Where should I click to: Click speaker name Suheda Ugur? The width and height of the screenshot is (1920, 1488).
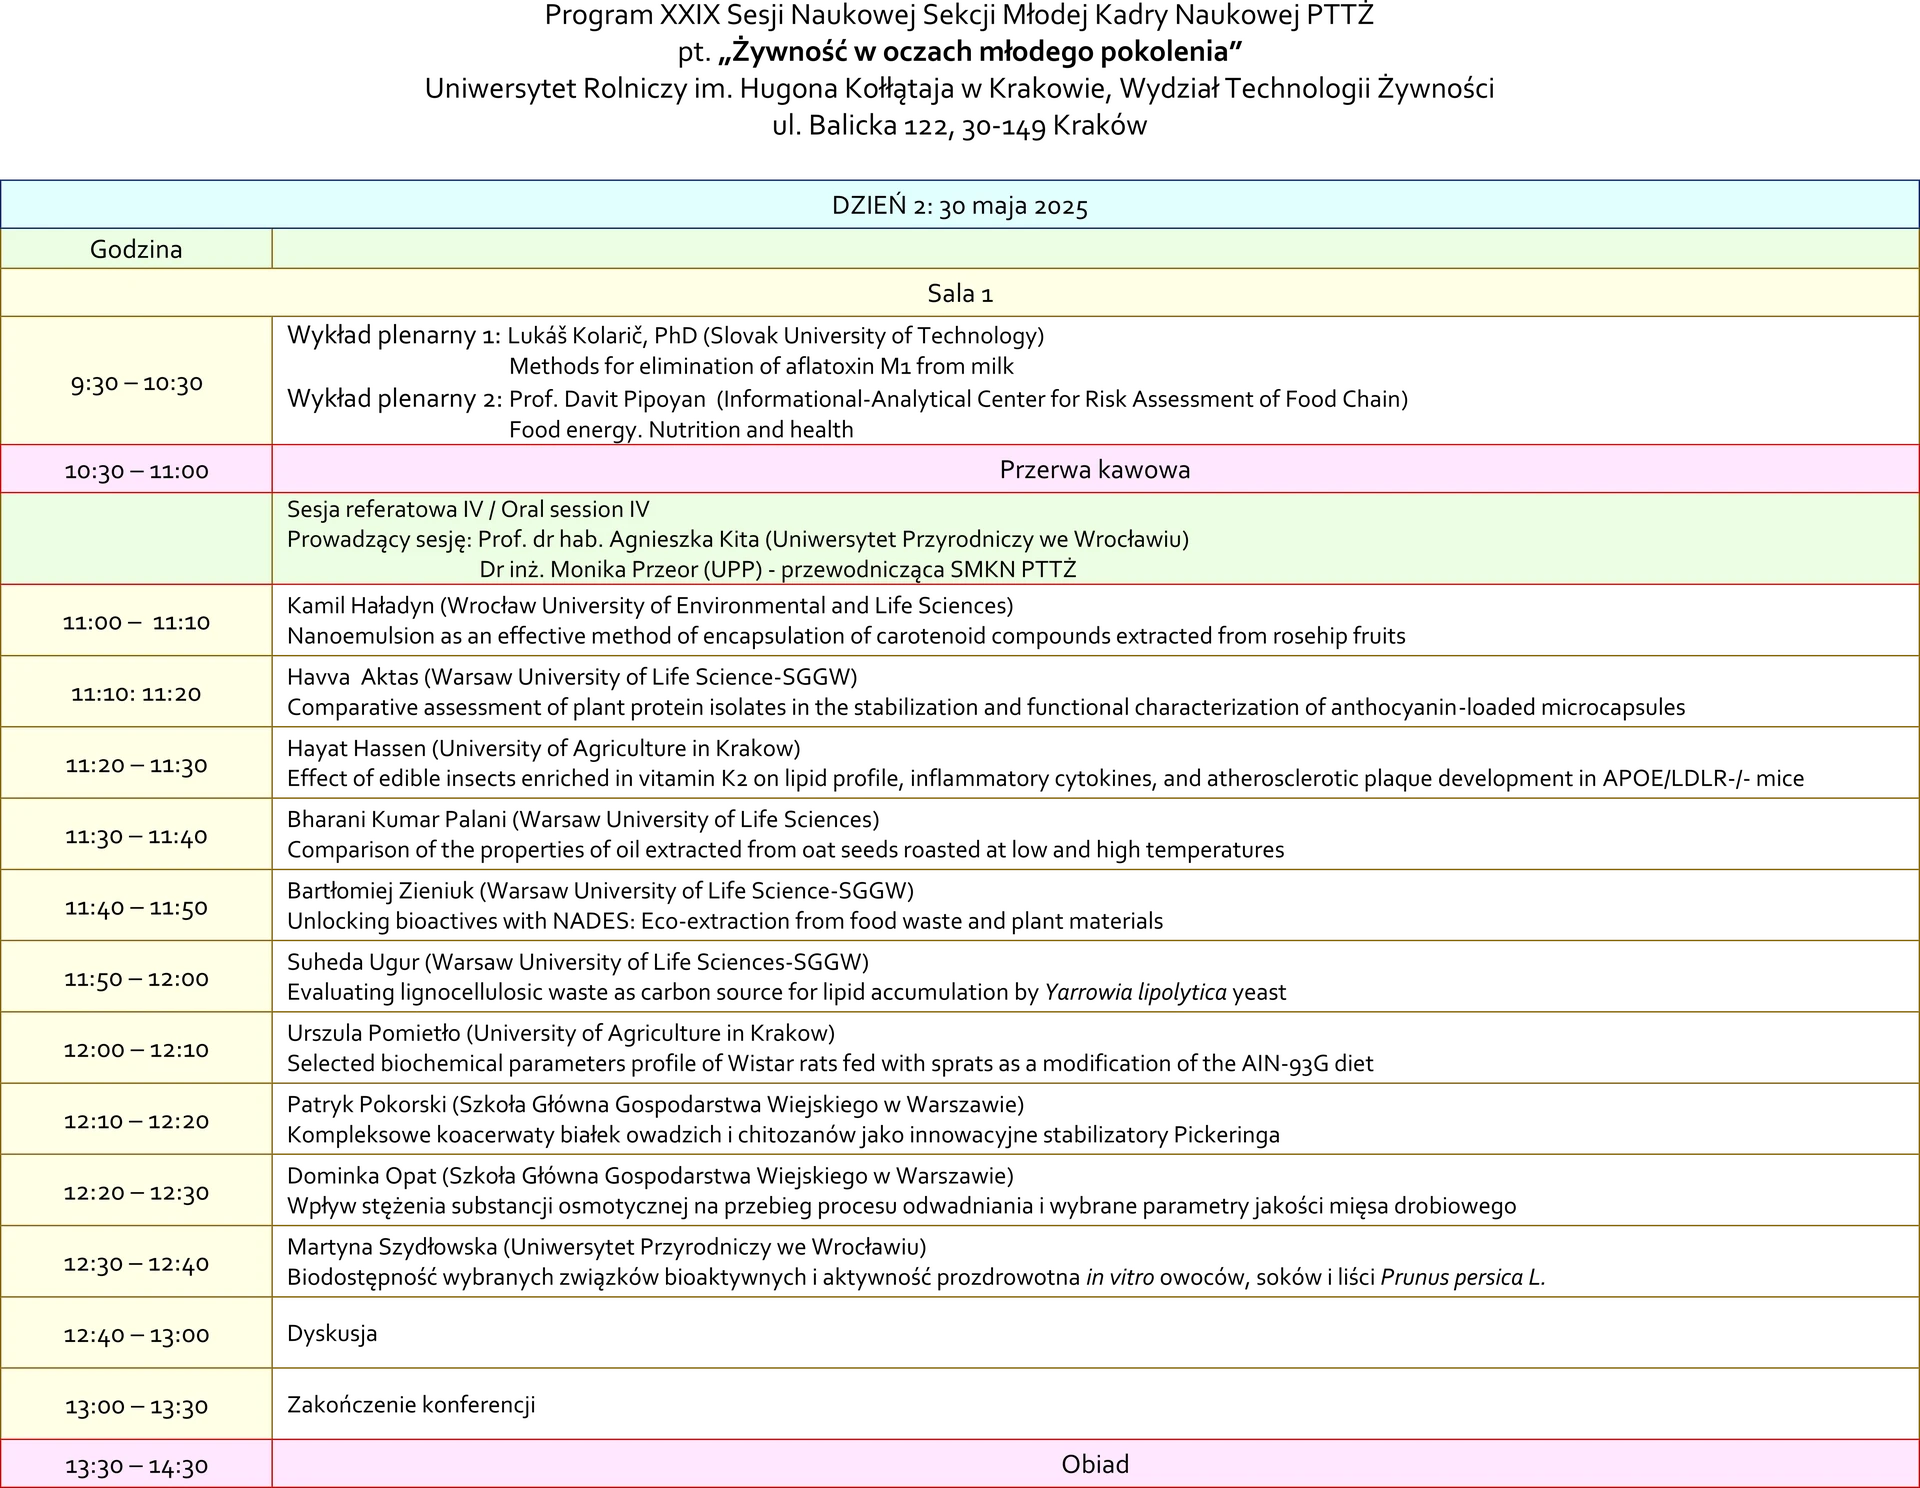353,962
